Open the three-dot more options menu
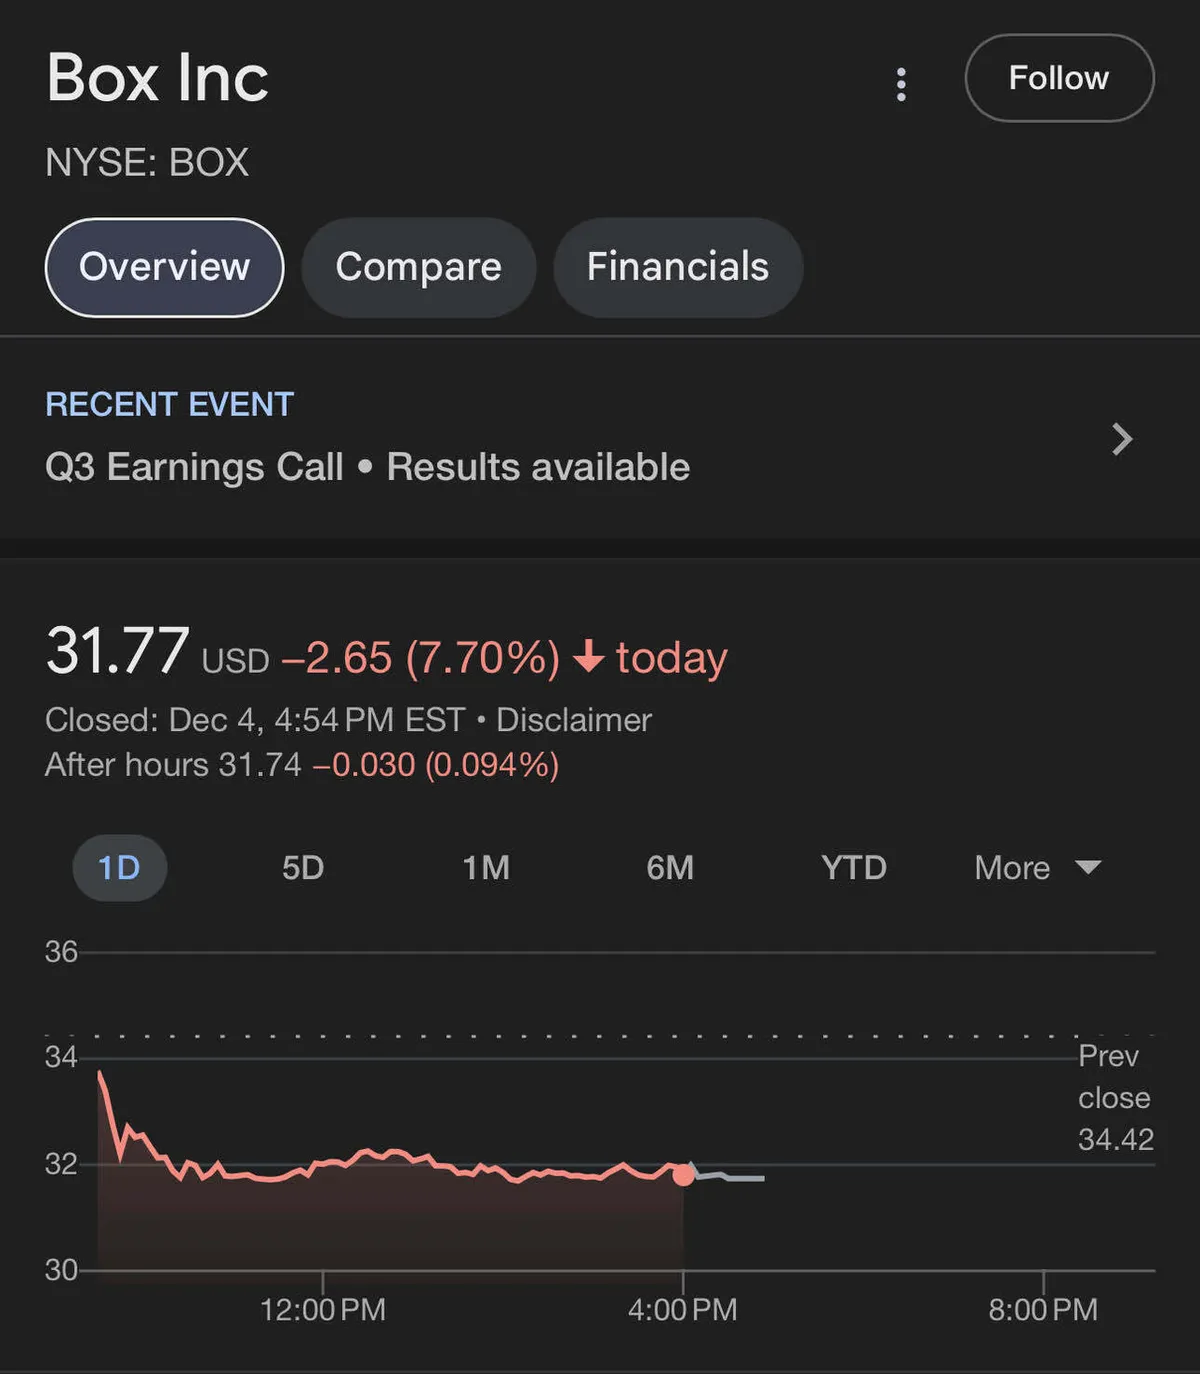This screenshot has height=1374, width=1200. [901, 85]
